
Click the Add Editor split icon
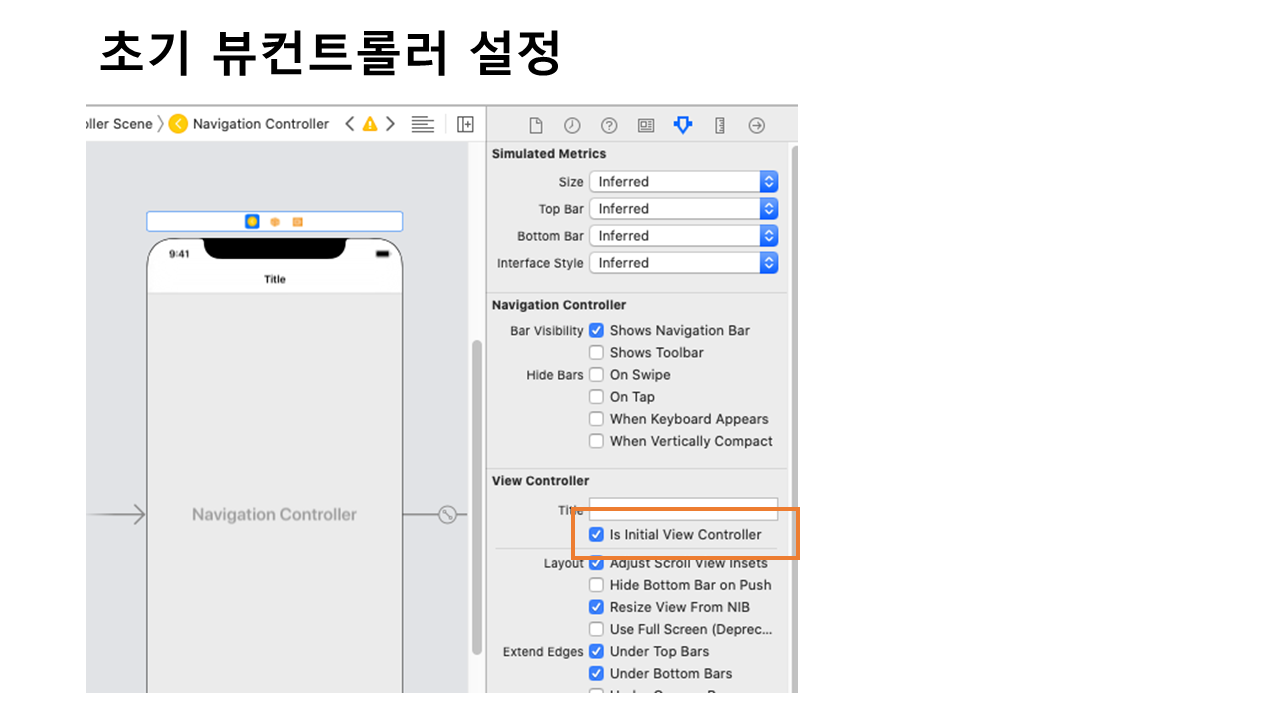pos(465,124)
